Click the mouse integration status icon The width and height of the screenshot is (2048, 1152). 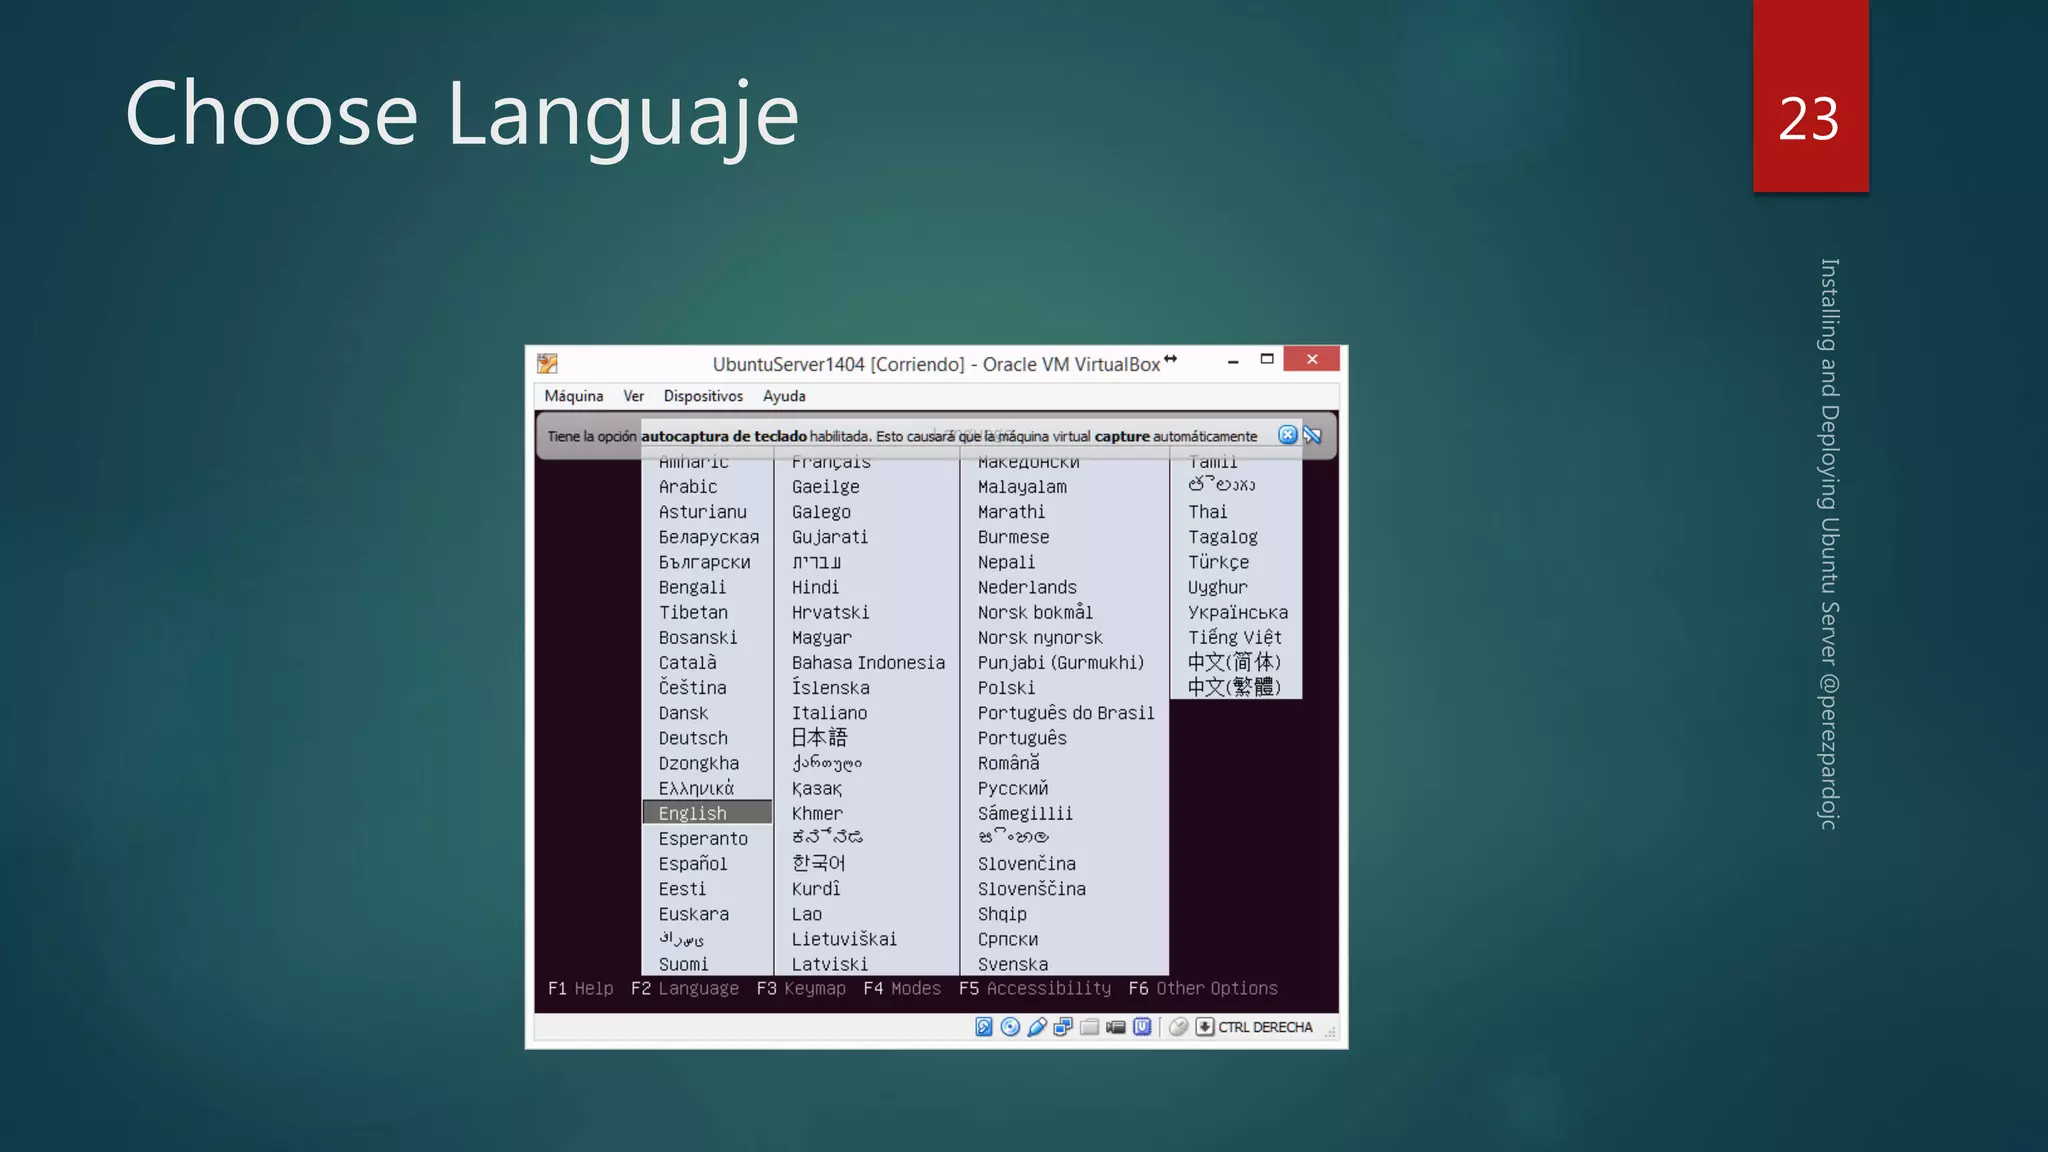pyautogui.click(x=1179, y=1027)
